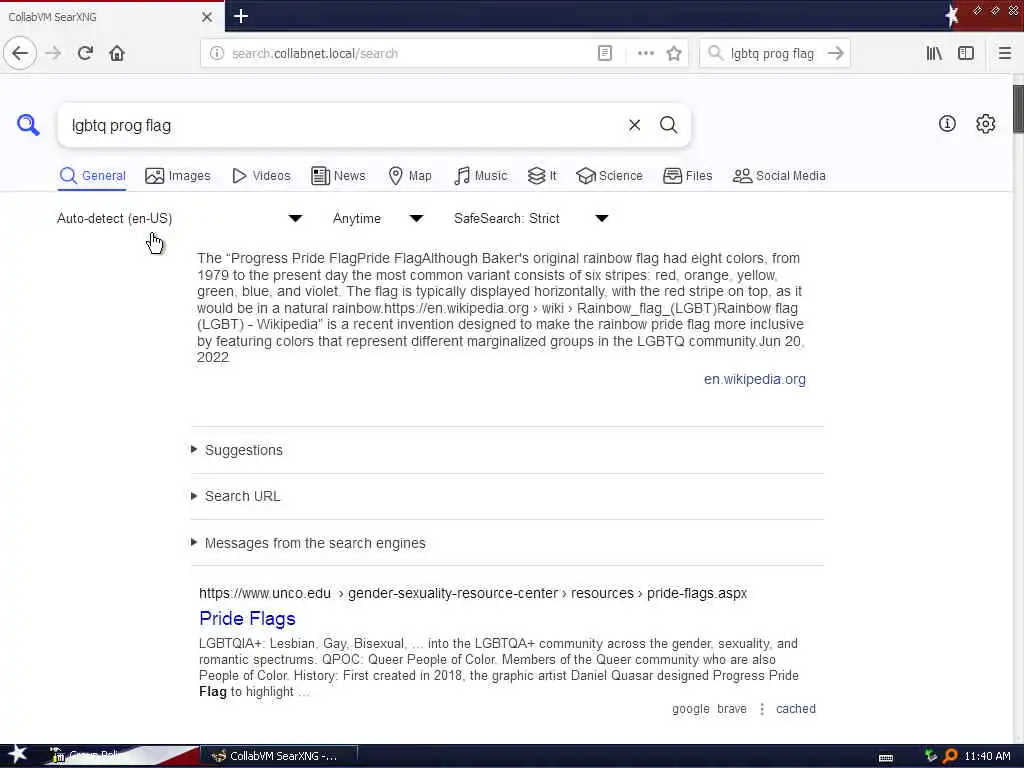This screenshot has height=768, width=1024.
Task: Clear the search query with X
Action: pos(634,125)
